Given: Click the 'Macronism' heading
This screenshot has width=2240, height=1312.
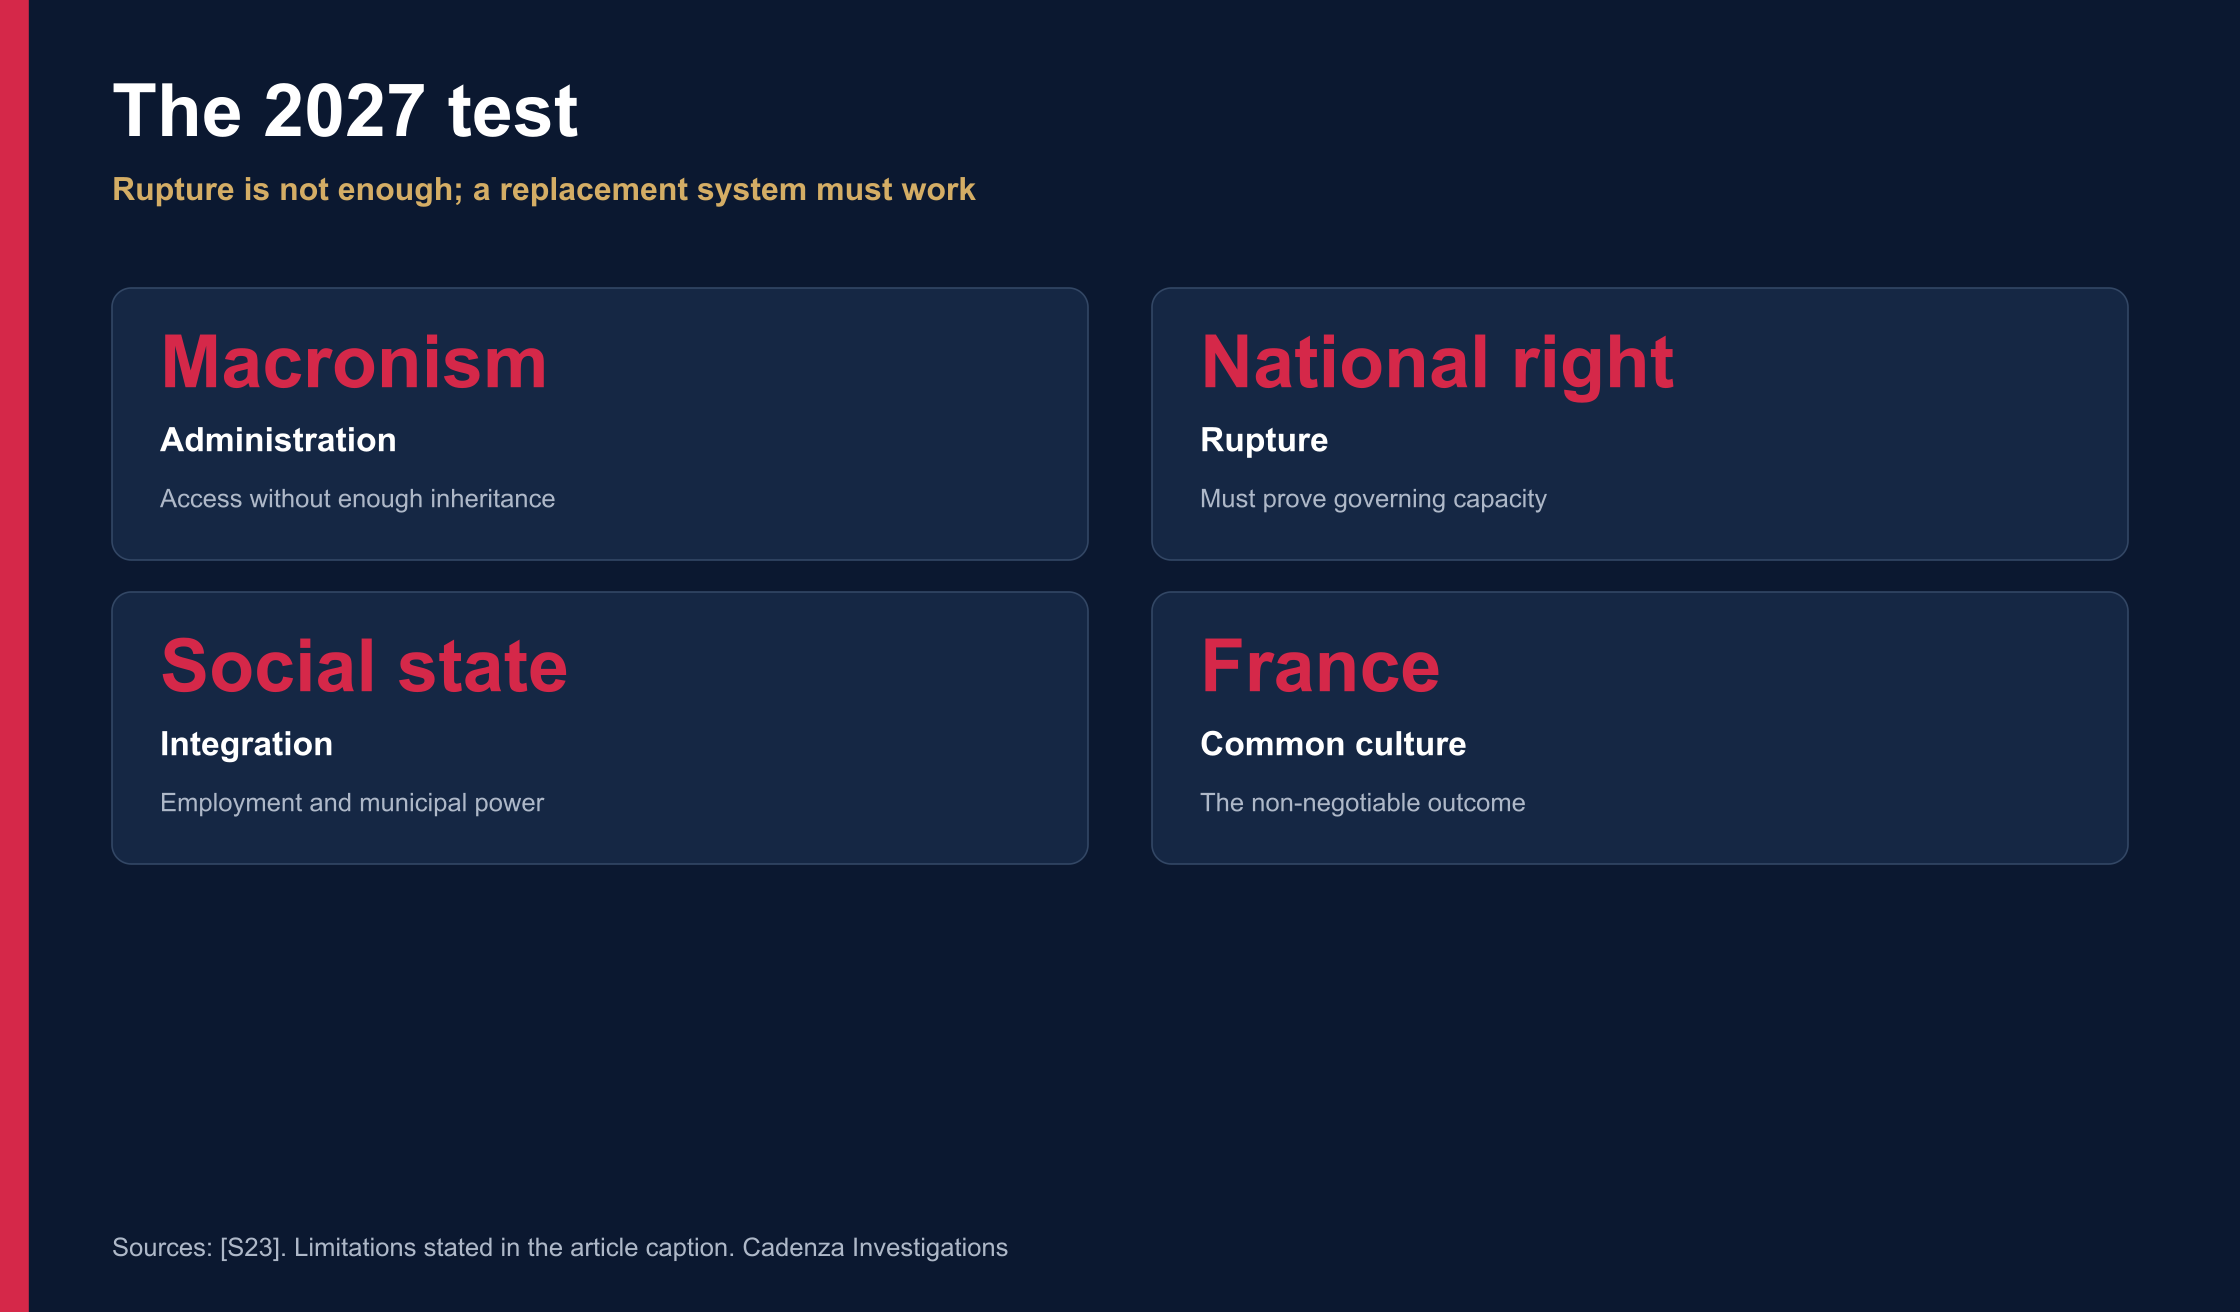Looking at the screenshot, I should [354, 362].
